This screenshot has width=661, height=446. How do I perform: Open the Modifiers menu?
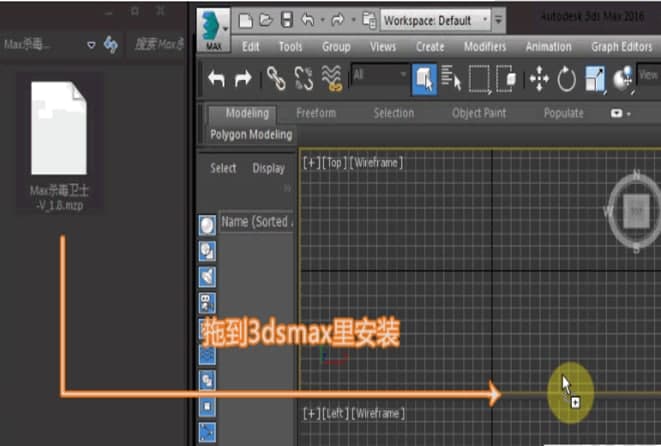[x=485, y=46]
